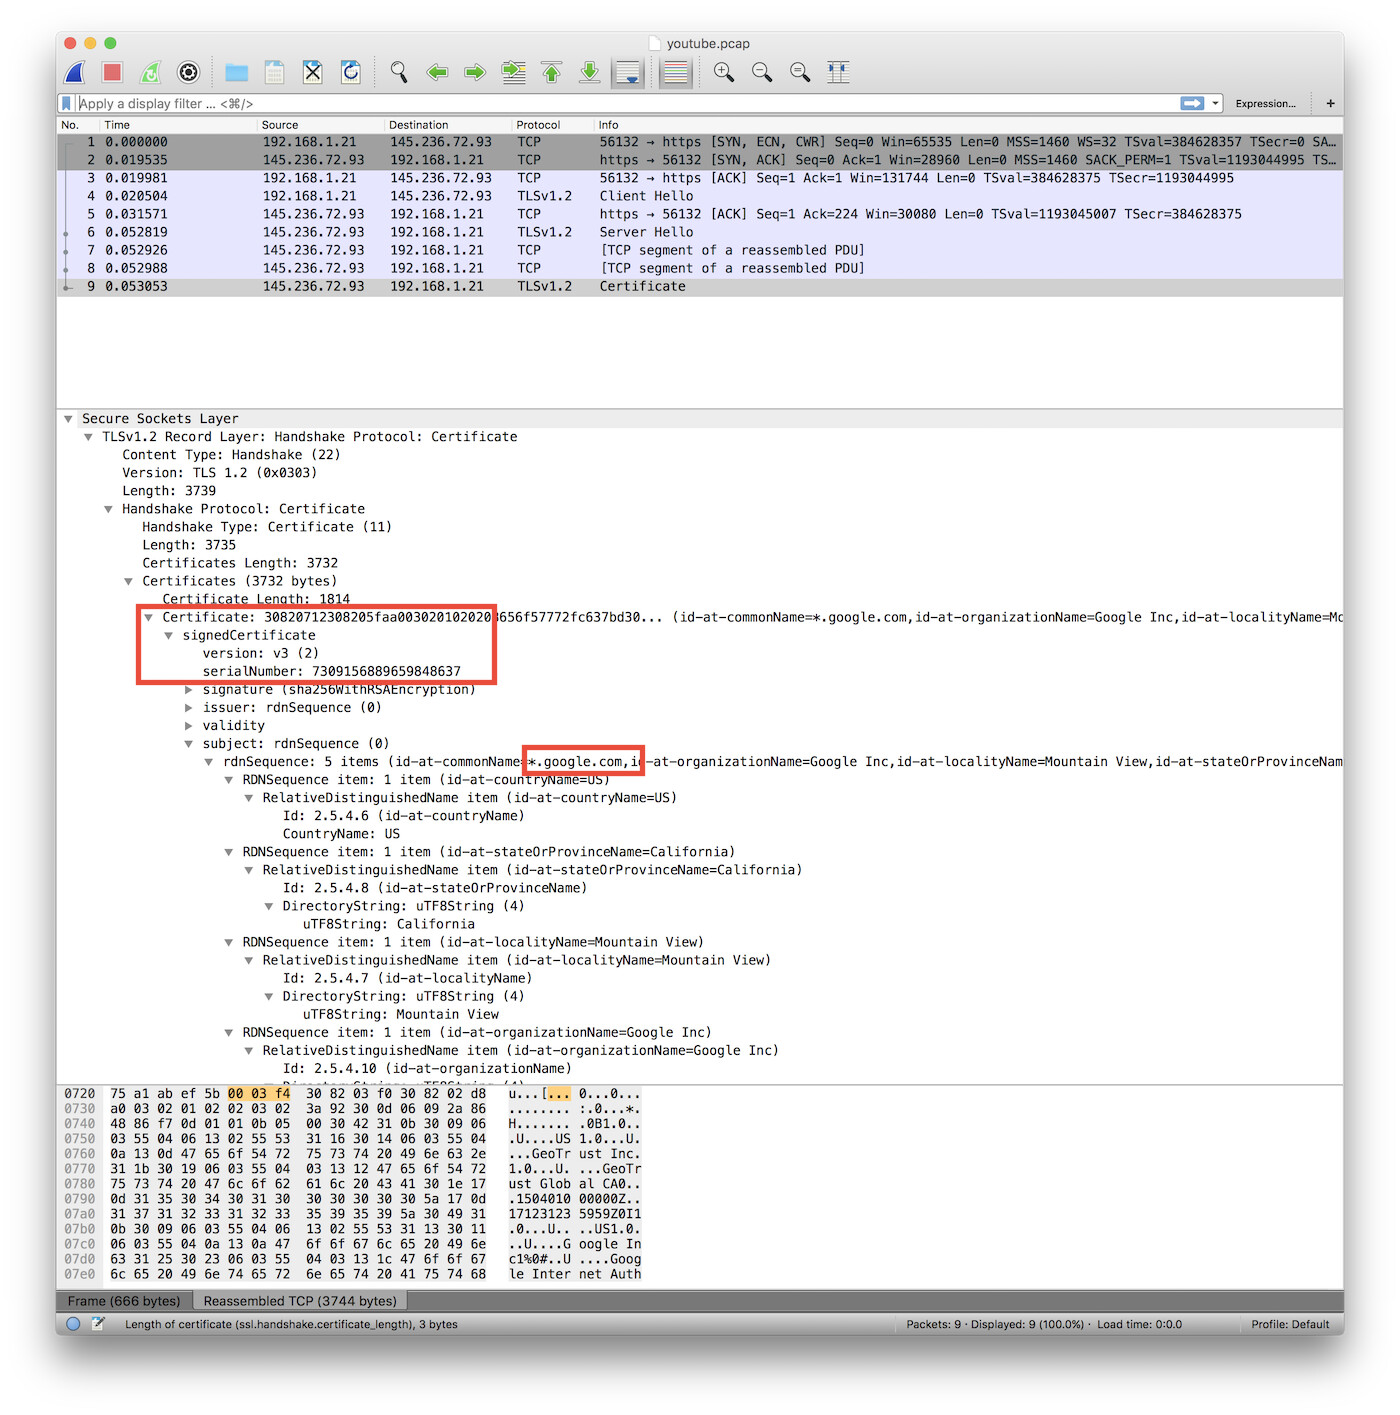Switch to Frame (666 bytes) tab
The height and width of the screenshot is (1415, 1400).
pyautogui.click(x=124, y=1301)
